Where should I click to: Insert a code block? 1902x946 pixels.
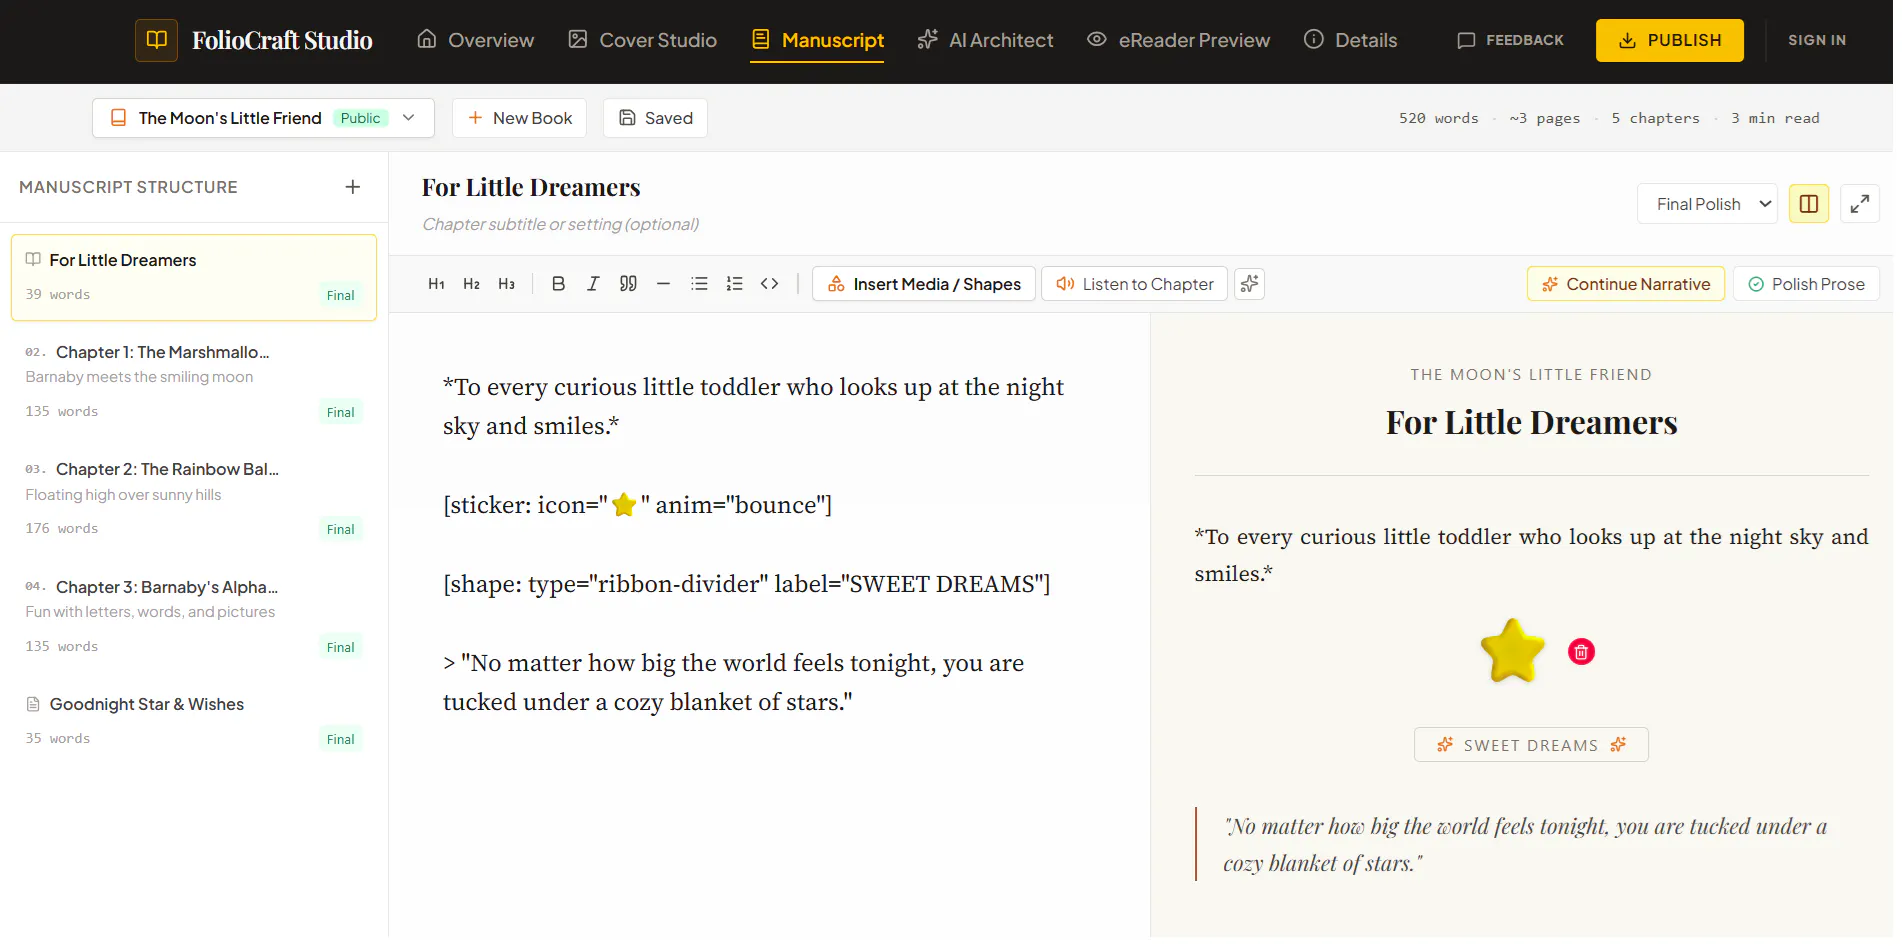tap(769, 284)
